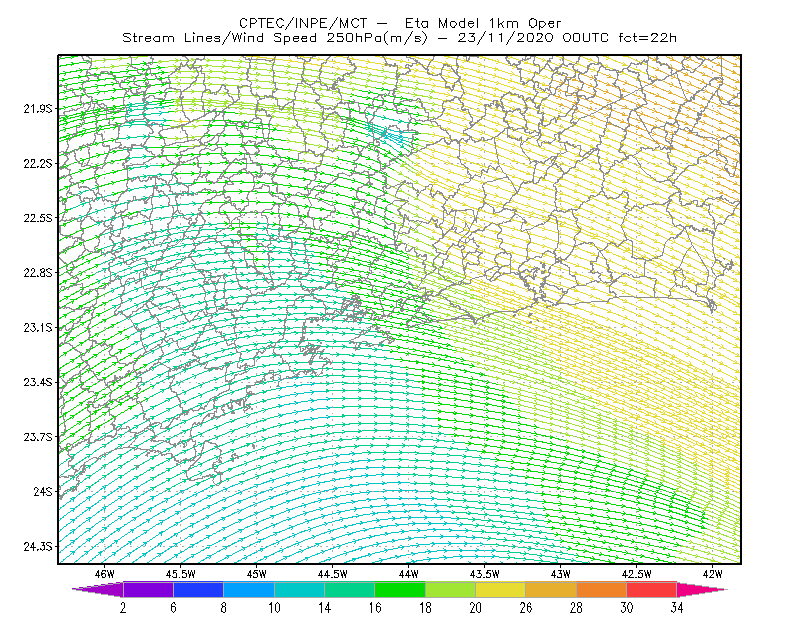Click the 23.1S latitude axis label
This screenshot has width=800, height=618.
[38, 328]
